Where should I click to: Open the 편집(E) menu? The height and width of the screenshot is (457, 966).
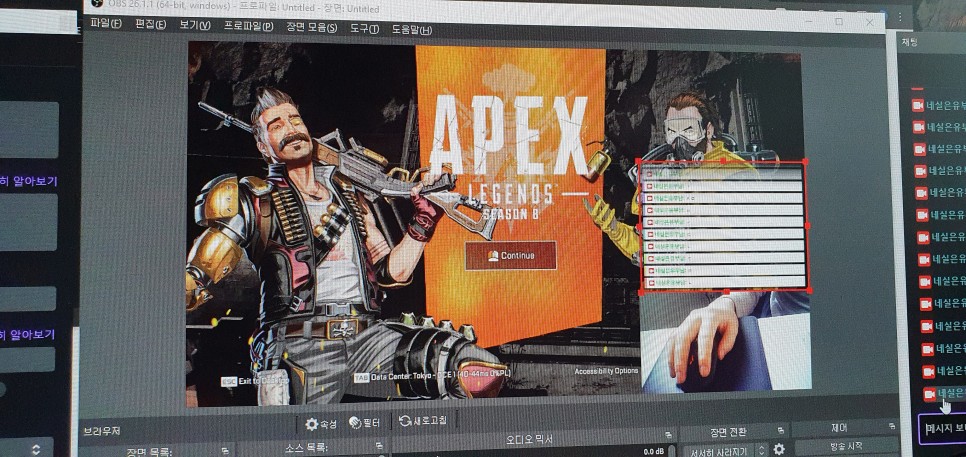151,25
